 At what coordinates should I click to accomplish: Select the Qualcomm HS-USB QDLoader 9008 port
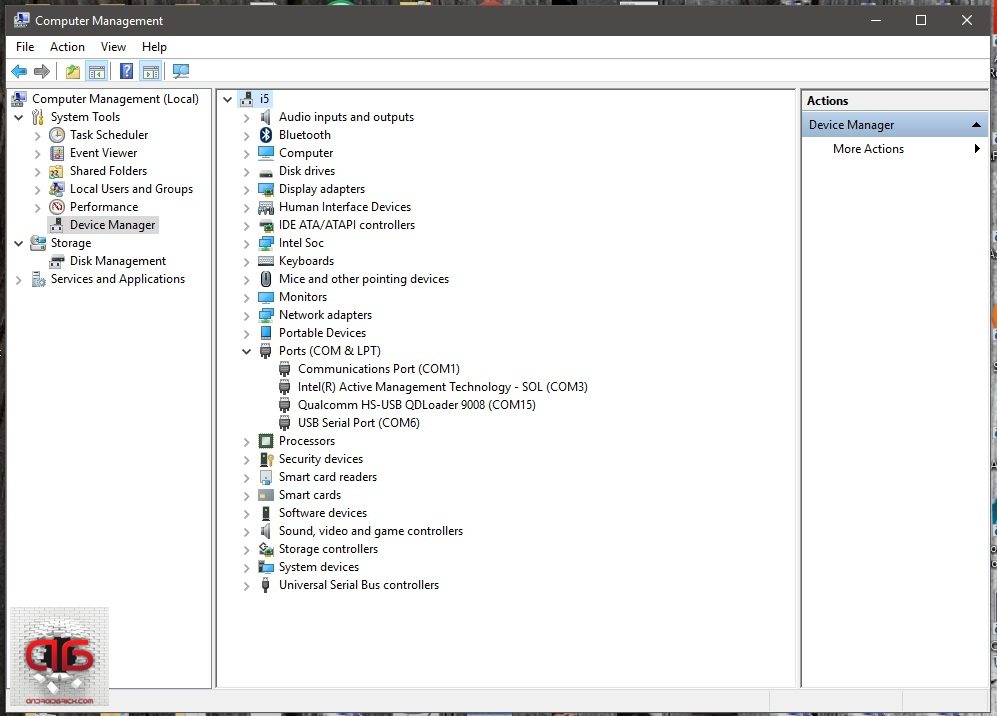click(x=416, y=405)
